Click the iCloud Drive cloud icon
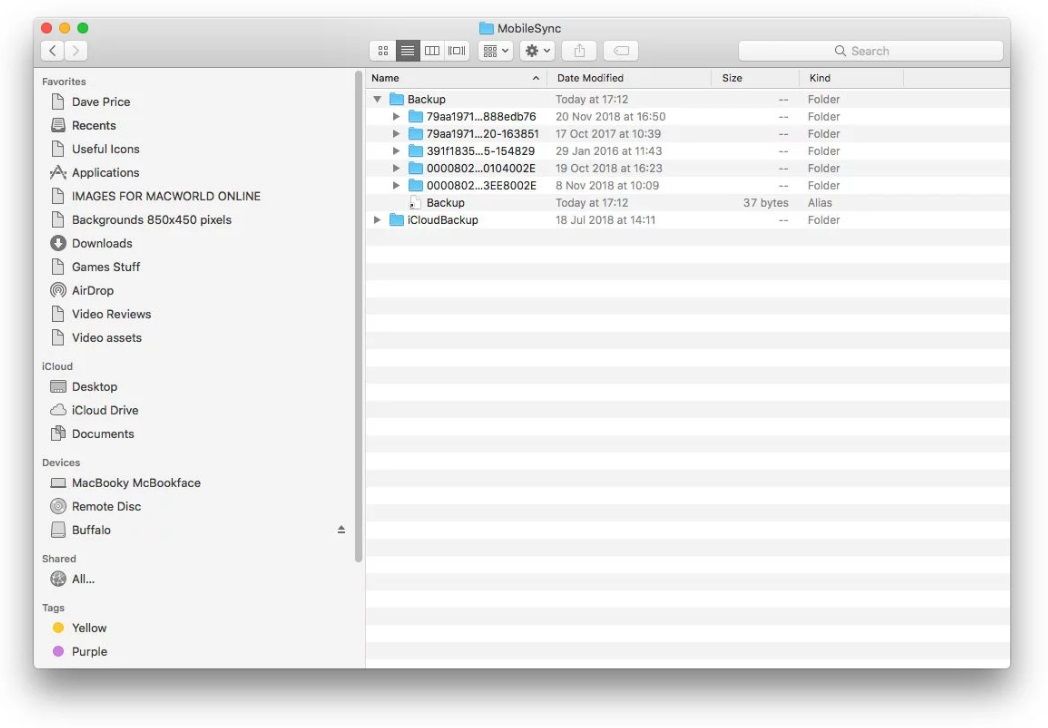The width and height of the screenshot is (1048, 728). coord(58,410)
